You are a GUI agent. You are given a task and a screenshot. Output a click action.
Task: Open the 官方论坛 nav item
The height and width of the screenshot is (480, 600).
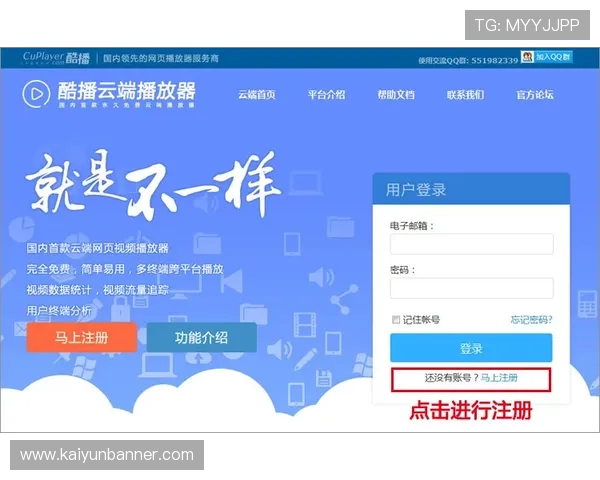(x=535, y=95)
